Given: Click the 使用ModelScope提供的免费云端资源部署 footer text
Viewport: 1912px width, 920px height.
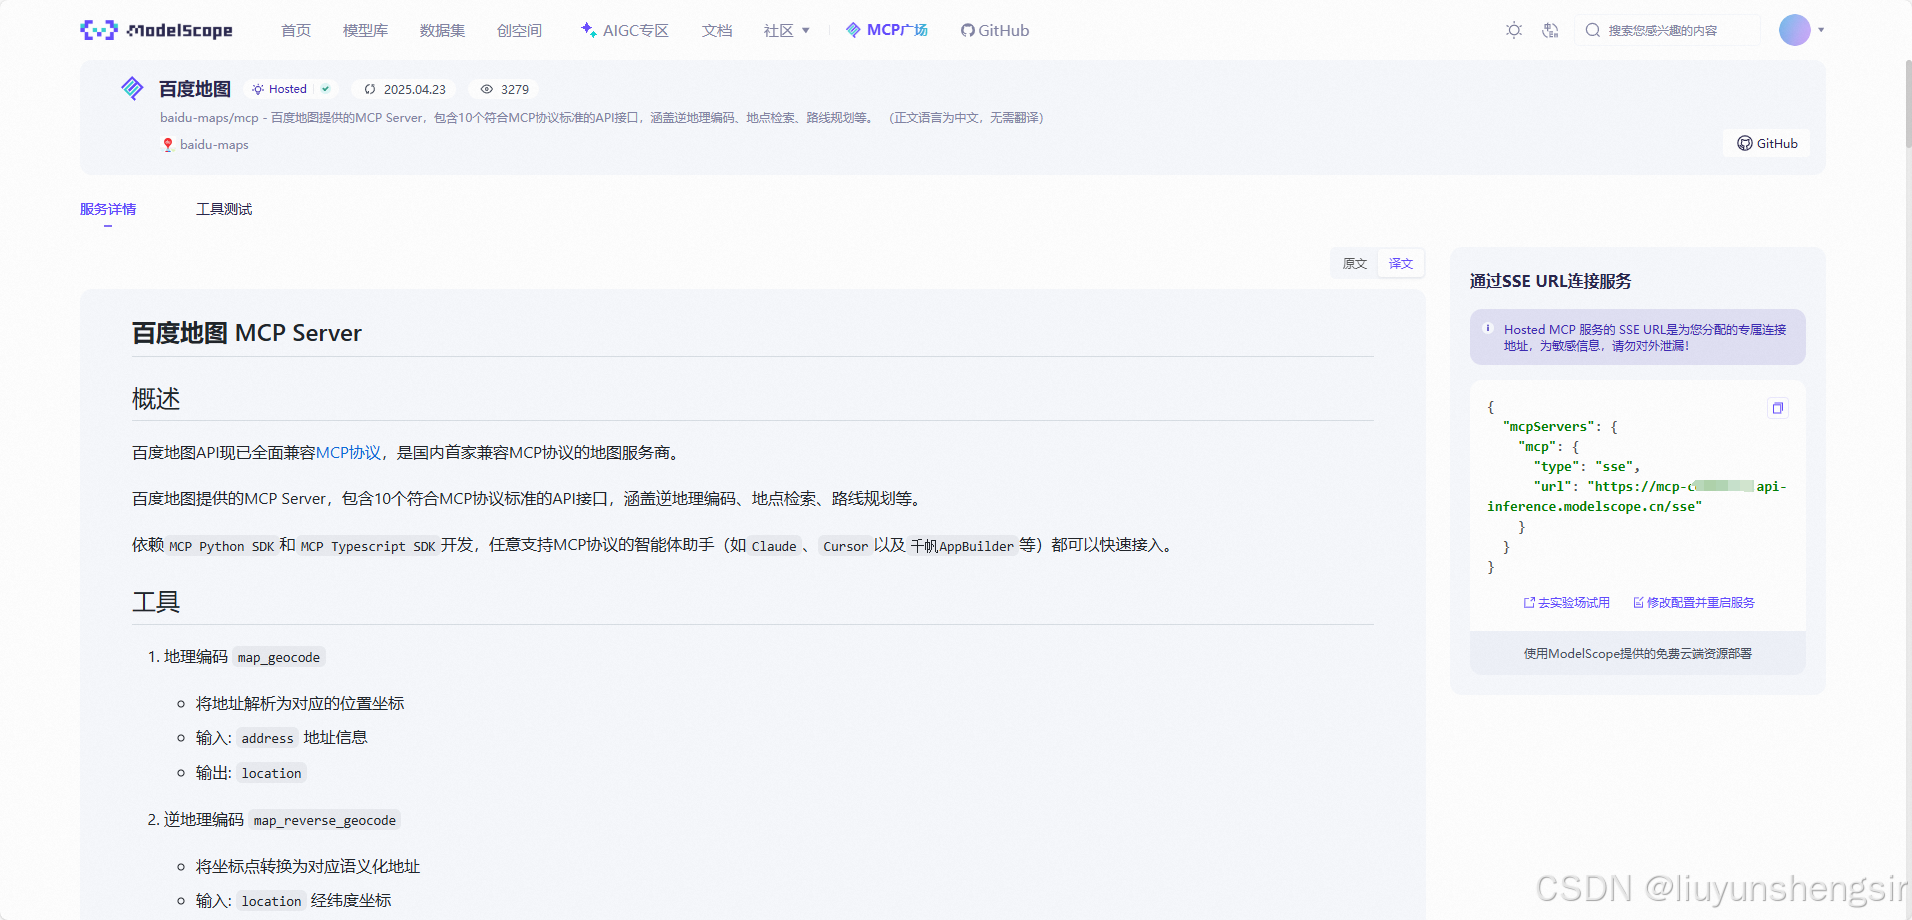Looking at the screenshot, I should click(x=1638, y=654).
